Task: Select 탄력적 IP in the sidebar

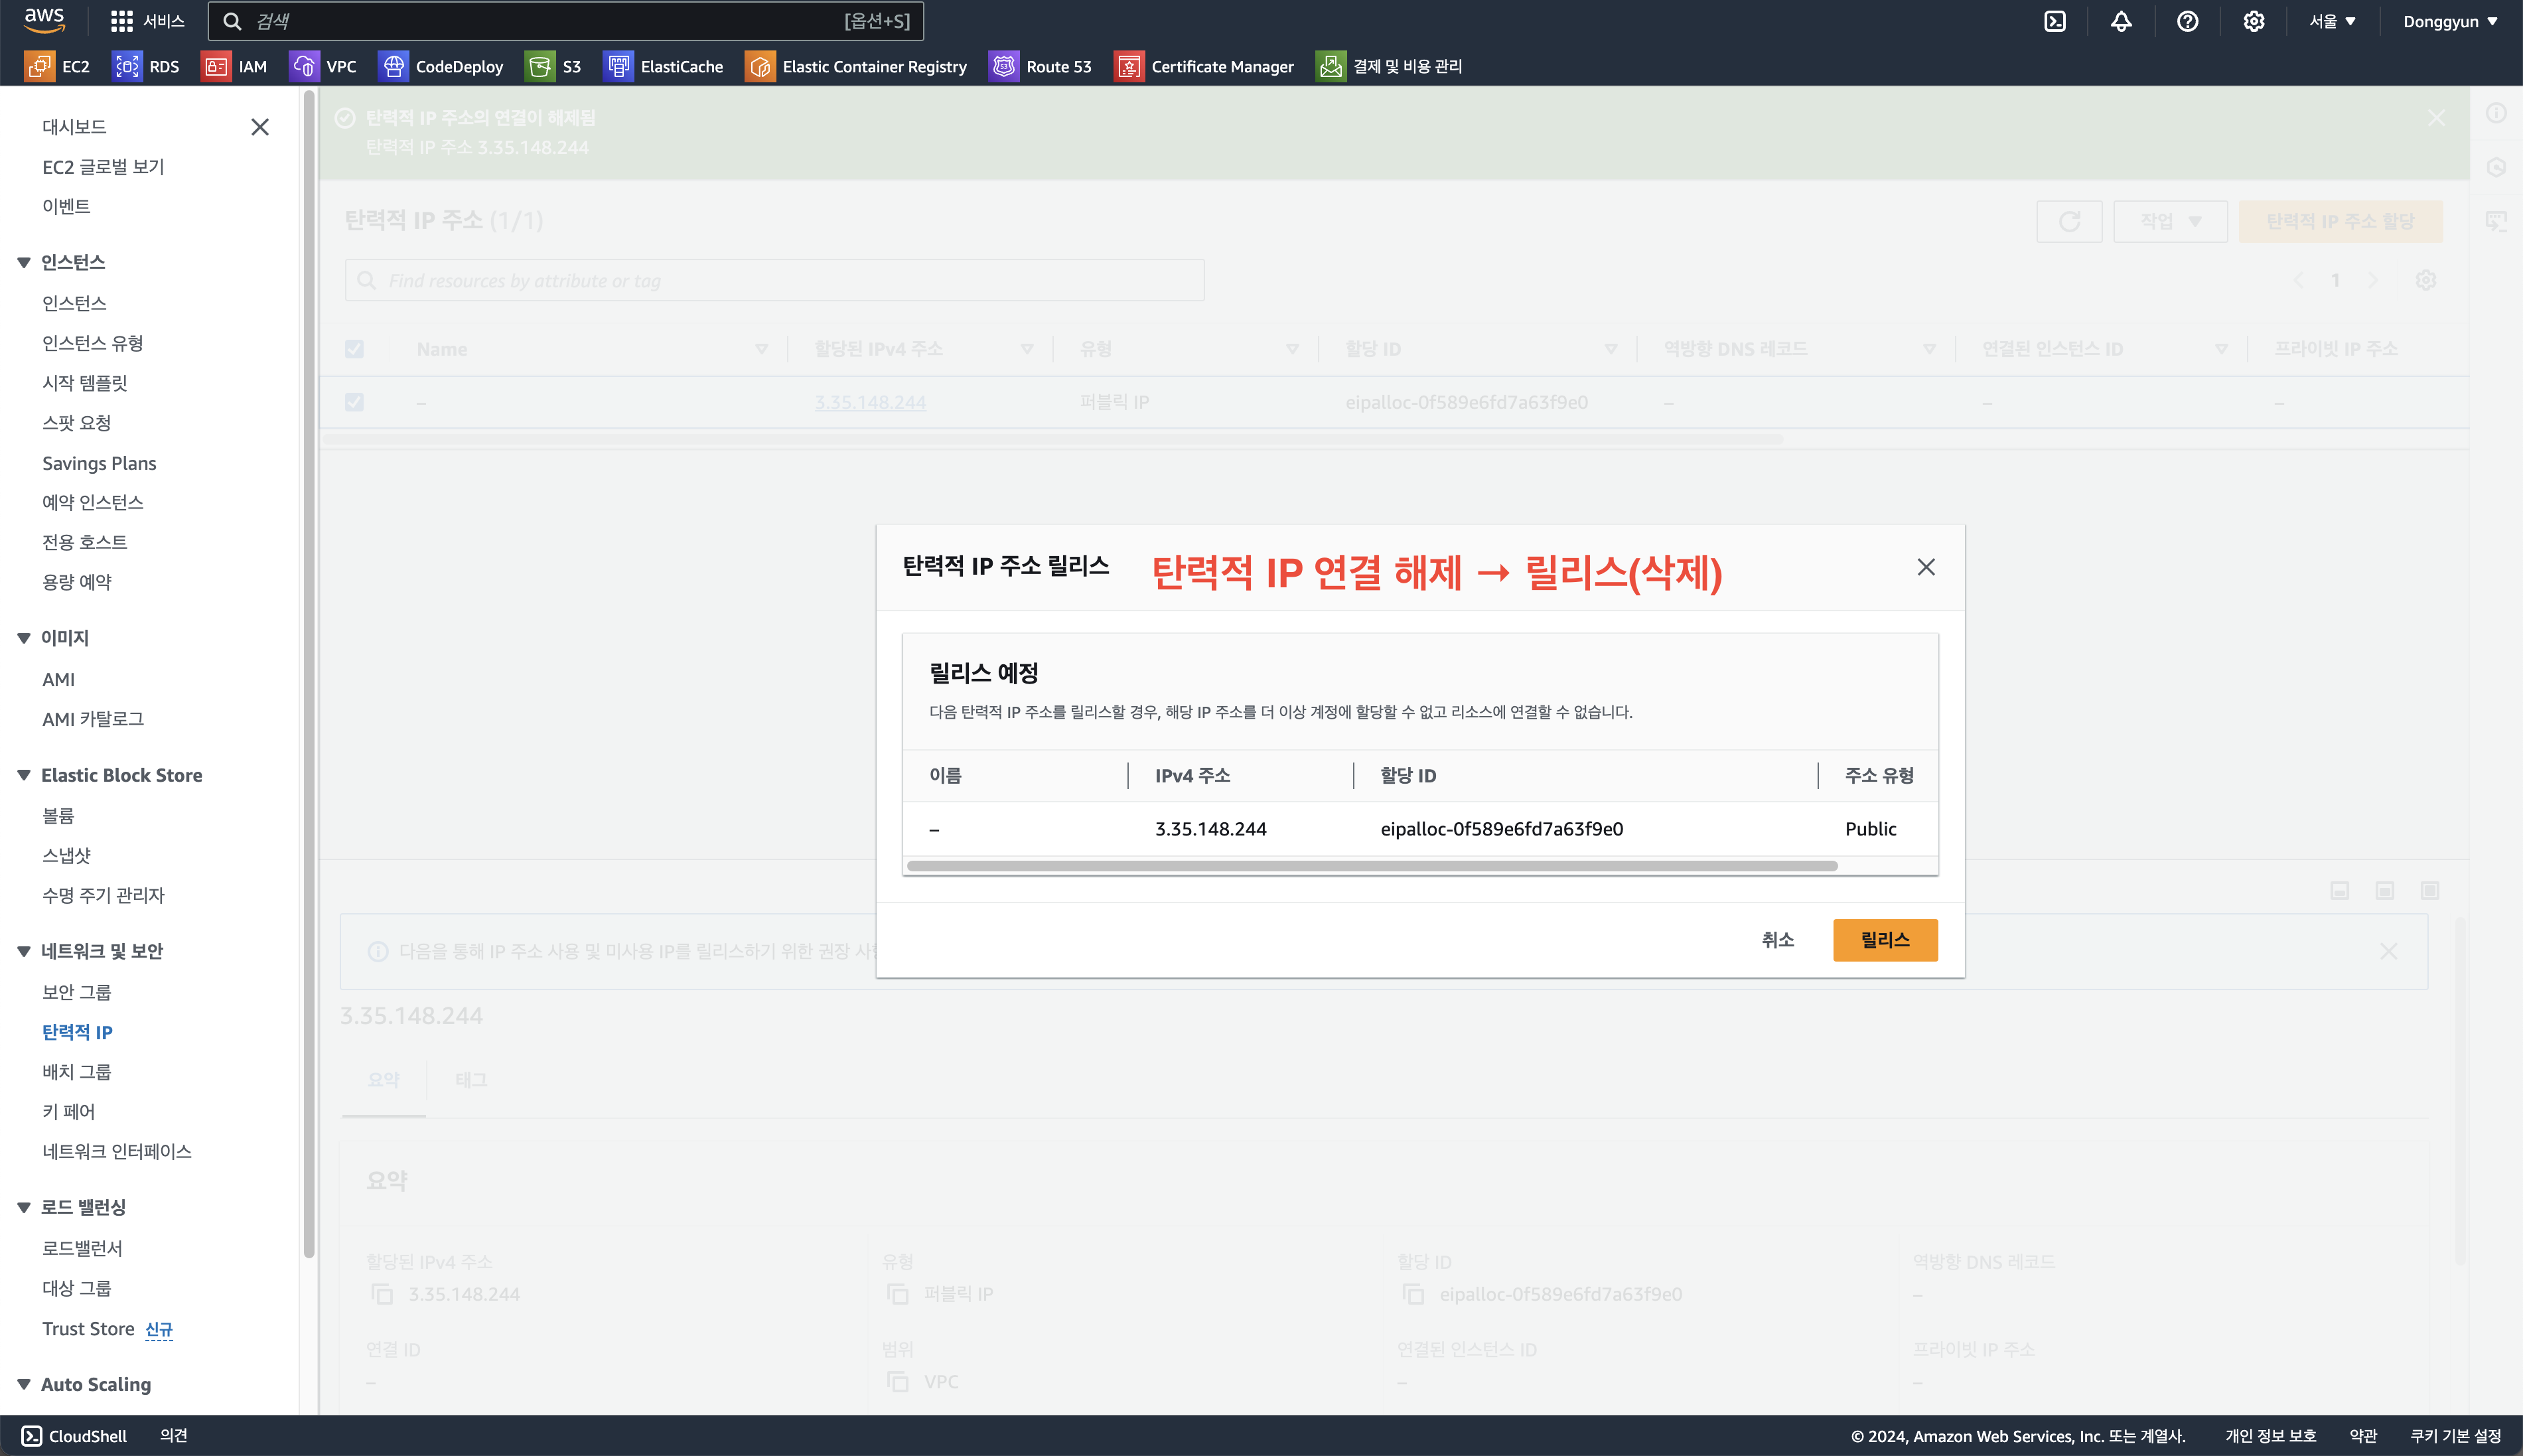Action: coord(77,1032)
